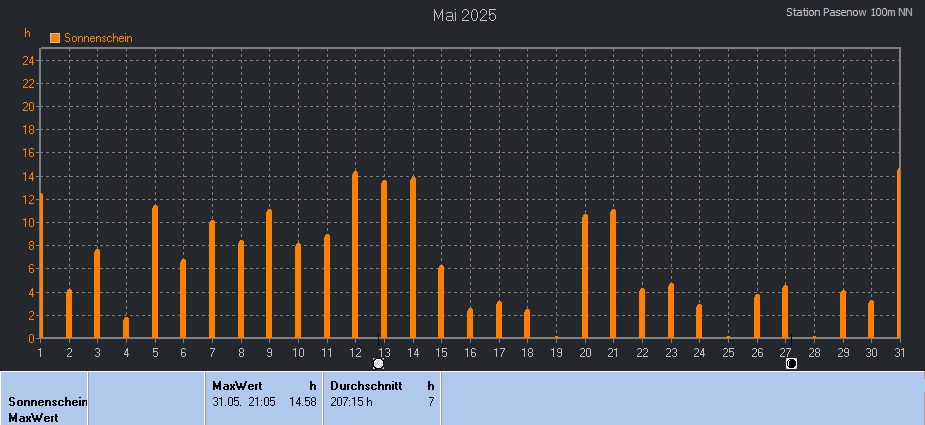Click the y-axis value 14
The height and width of the screenshot is (425, 925).
[x=29, y=176]
